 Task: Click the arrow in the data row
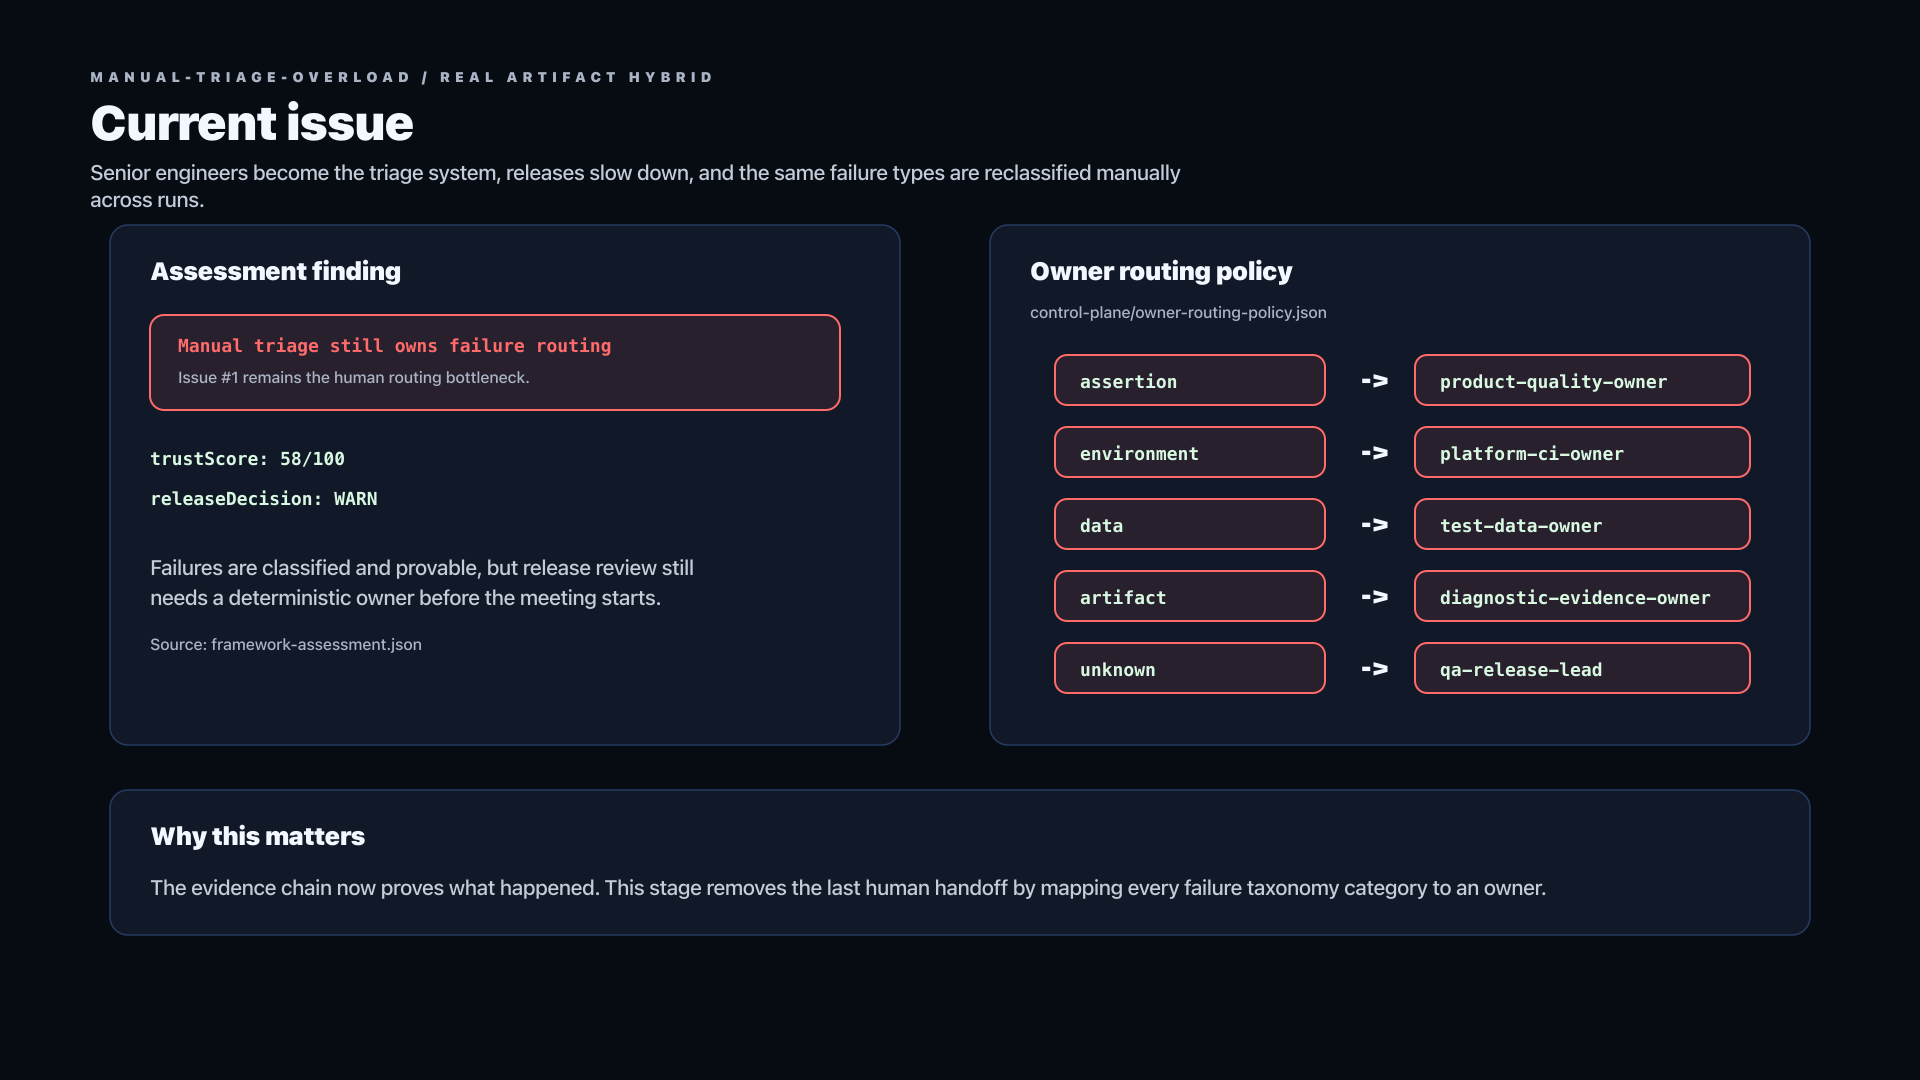click(1374, 525)
